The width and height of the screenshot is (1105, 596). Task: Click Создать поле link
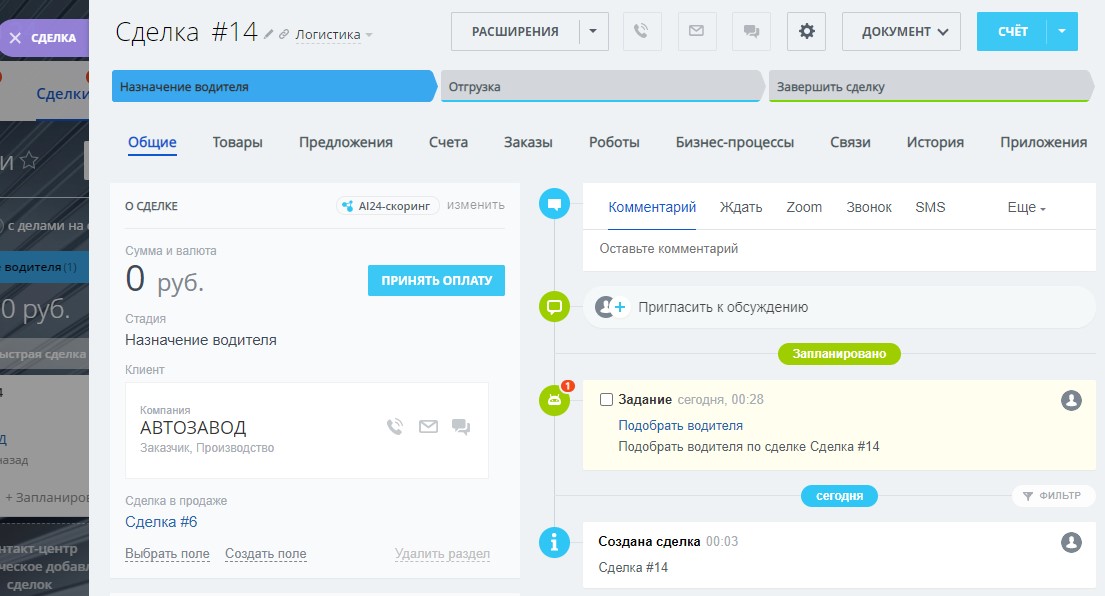click(266, 554)
